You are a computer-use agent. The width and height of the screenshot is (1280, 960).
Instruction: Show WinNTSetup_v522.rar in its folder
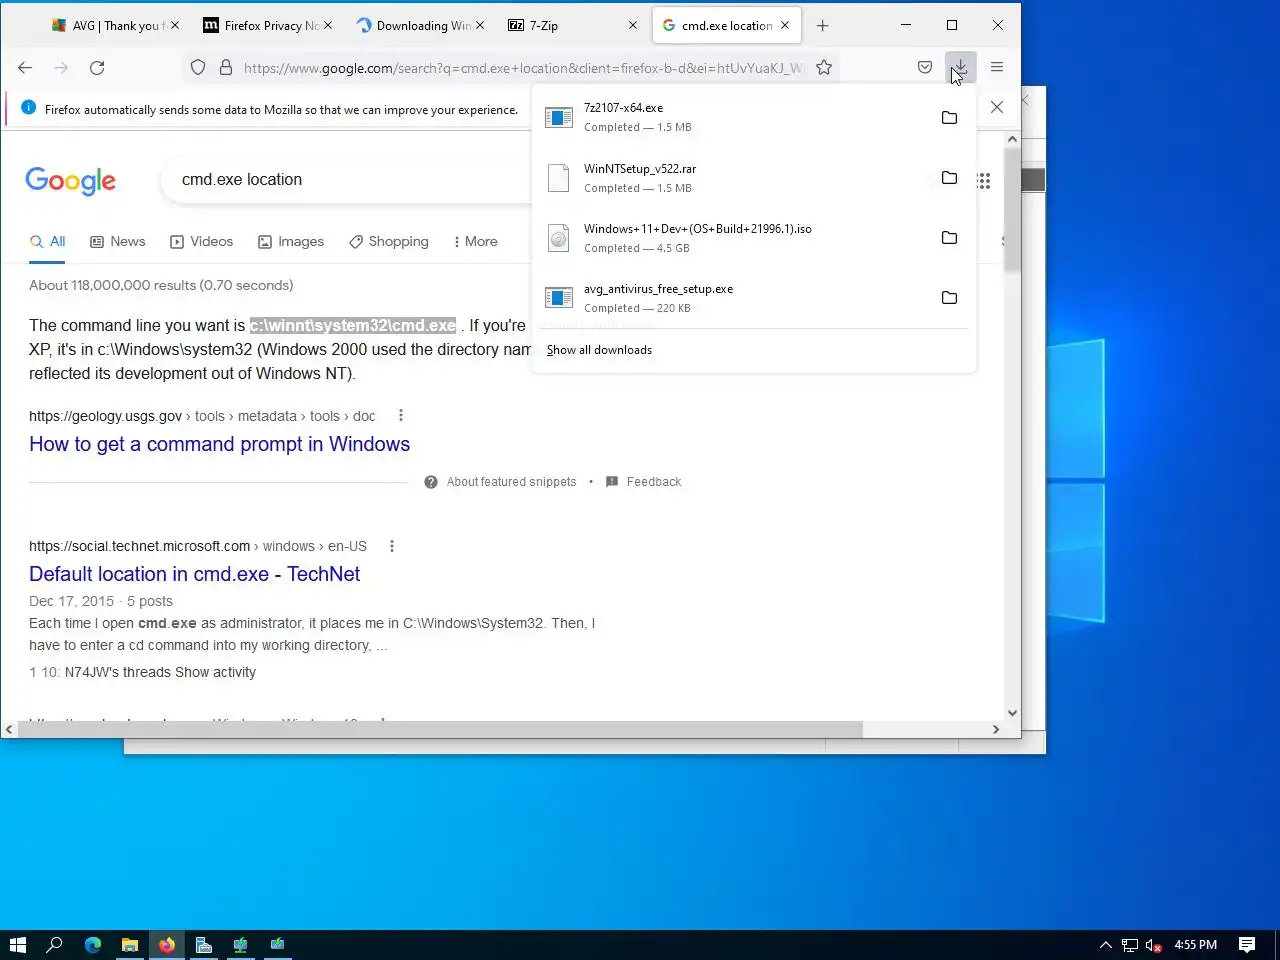click(949, 177)
